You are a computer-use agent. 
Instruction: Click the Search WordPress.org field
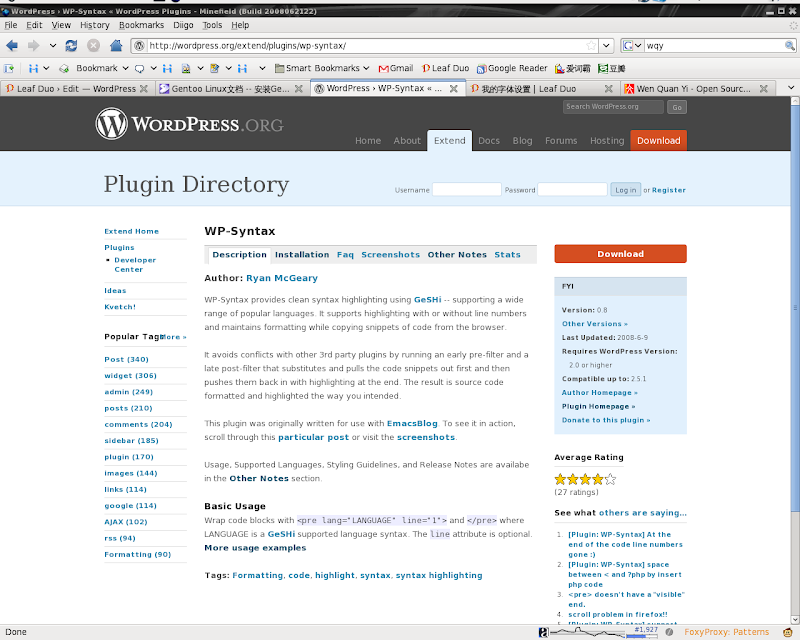pos(613,107)
